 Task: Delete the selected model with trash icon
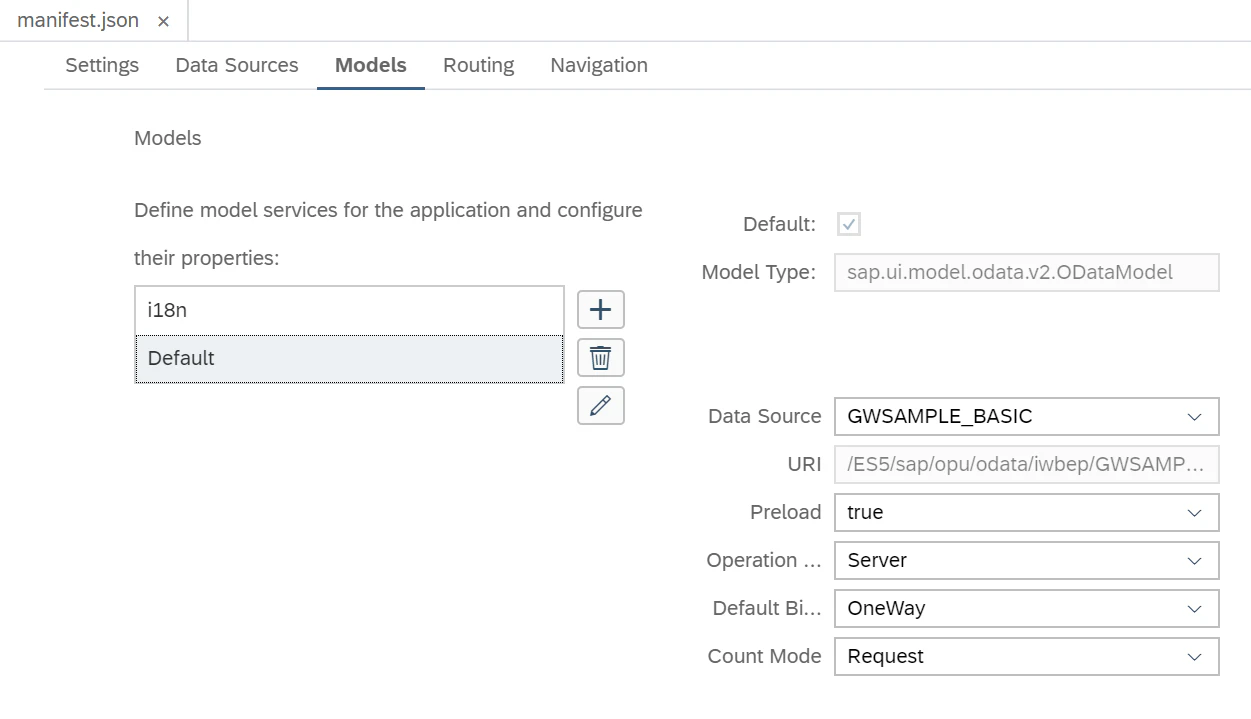(601, 358)
